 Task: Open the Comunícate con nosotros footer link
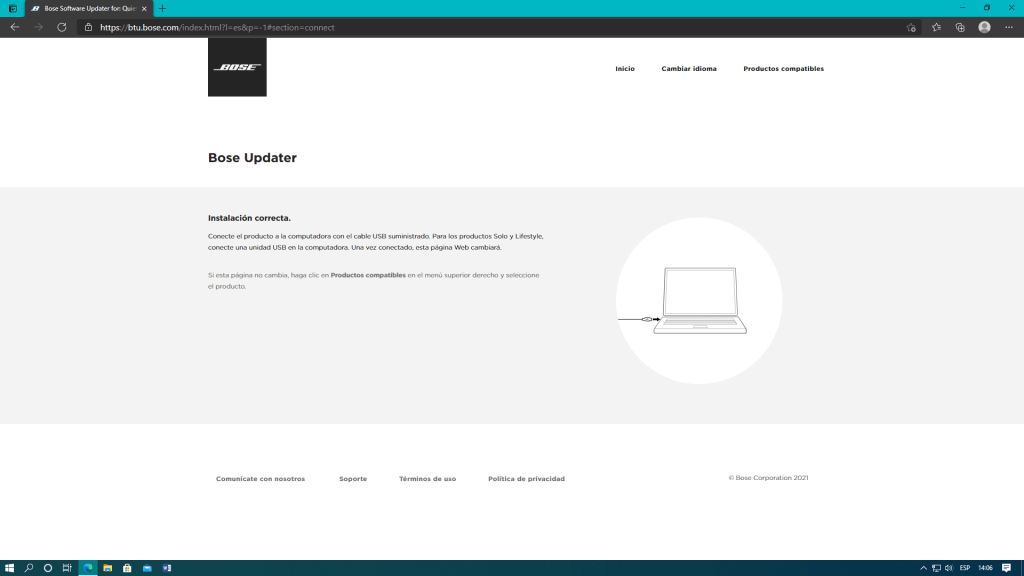[x=260, y=479]
